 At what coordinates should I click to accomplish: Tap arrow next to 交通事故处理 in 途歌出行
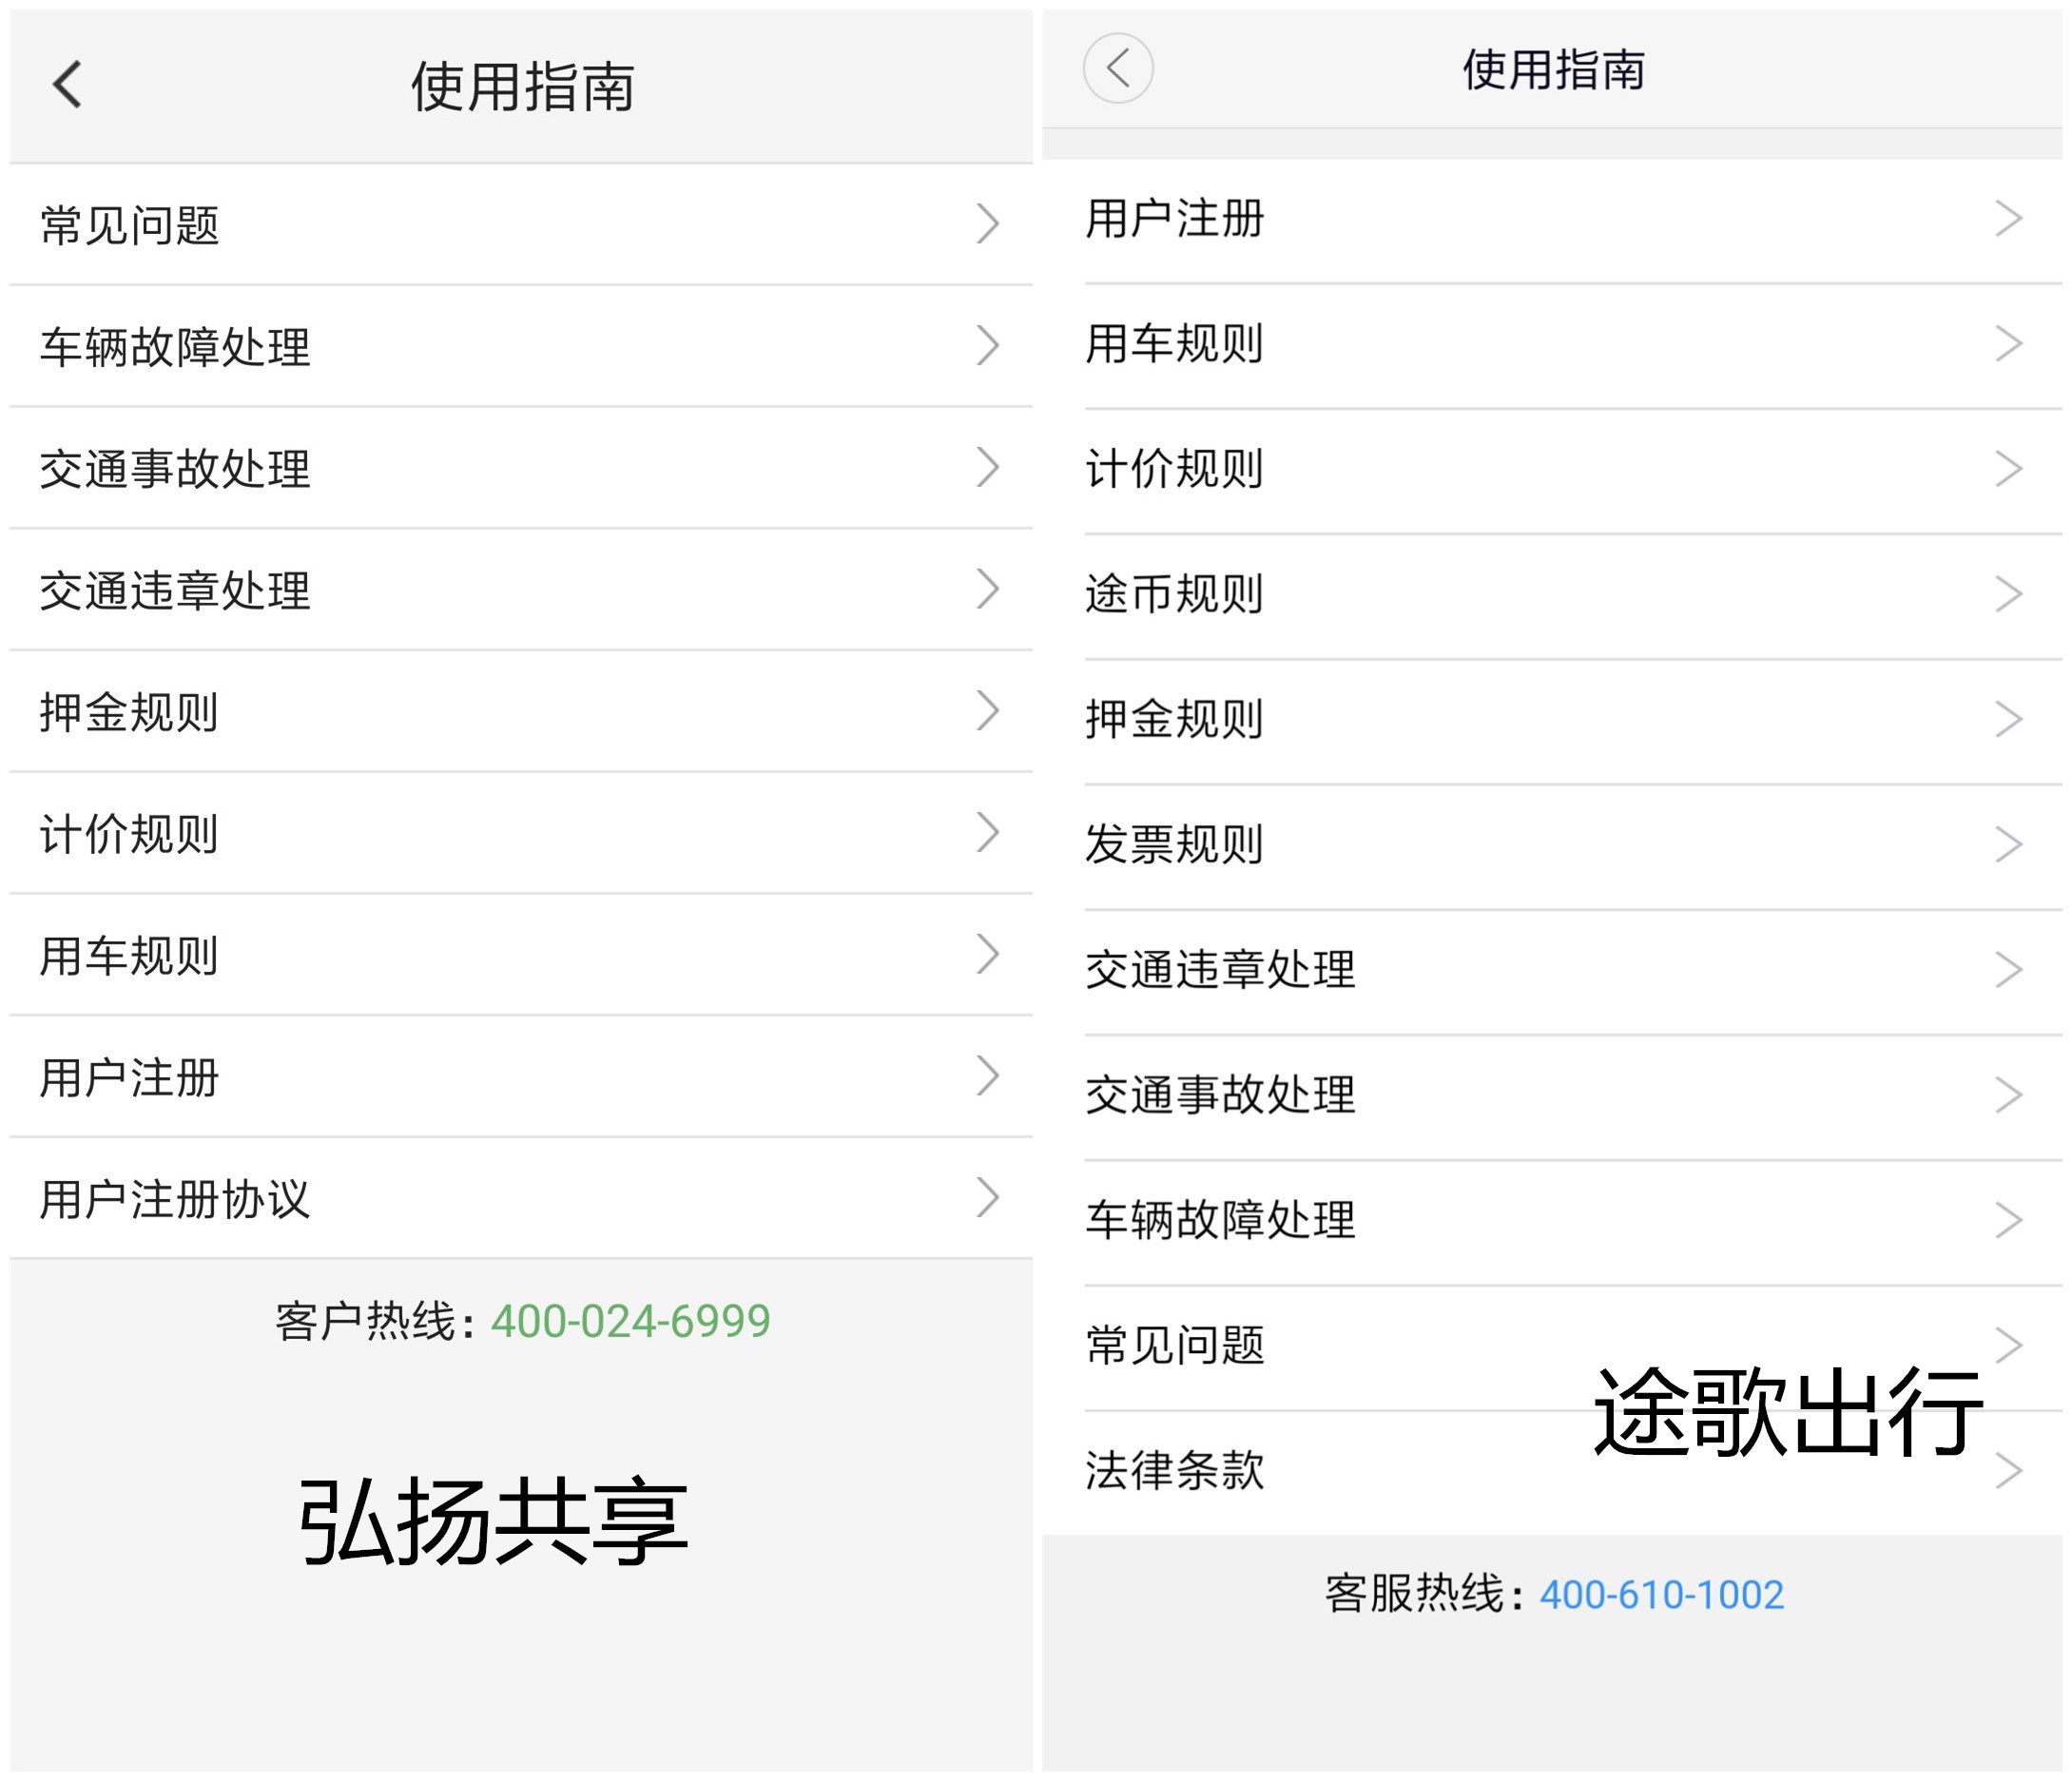[x=2009, y=1095]
